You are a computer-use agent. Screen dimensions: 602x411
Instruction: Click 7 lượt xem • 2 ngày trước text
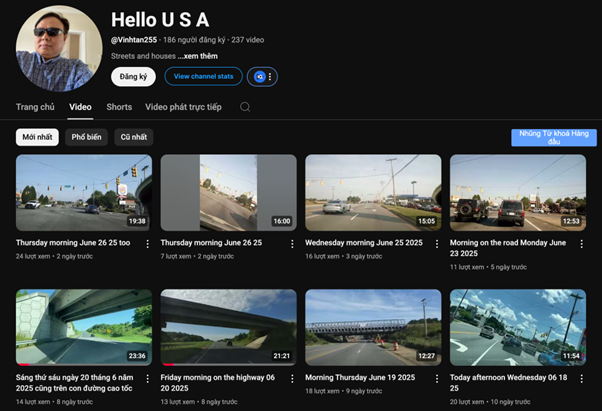pos(197,256)
